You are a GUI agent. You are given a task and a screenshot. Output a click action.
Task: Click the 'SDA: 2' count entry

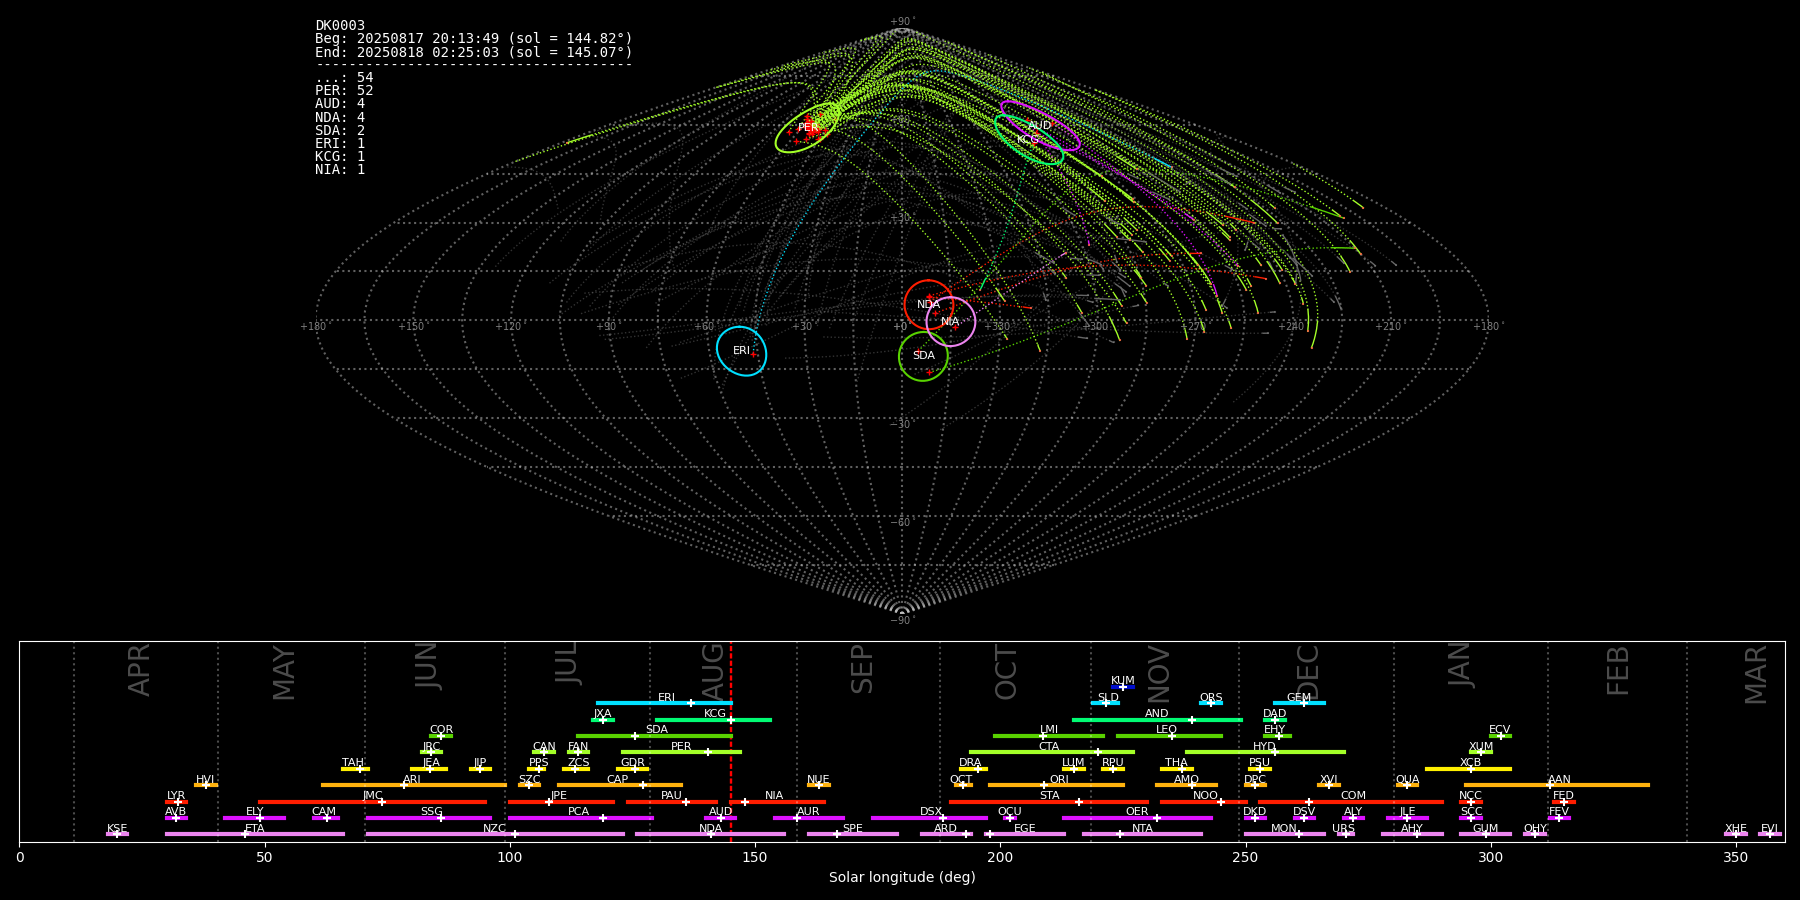[340, 130]
